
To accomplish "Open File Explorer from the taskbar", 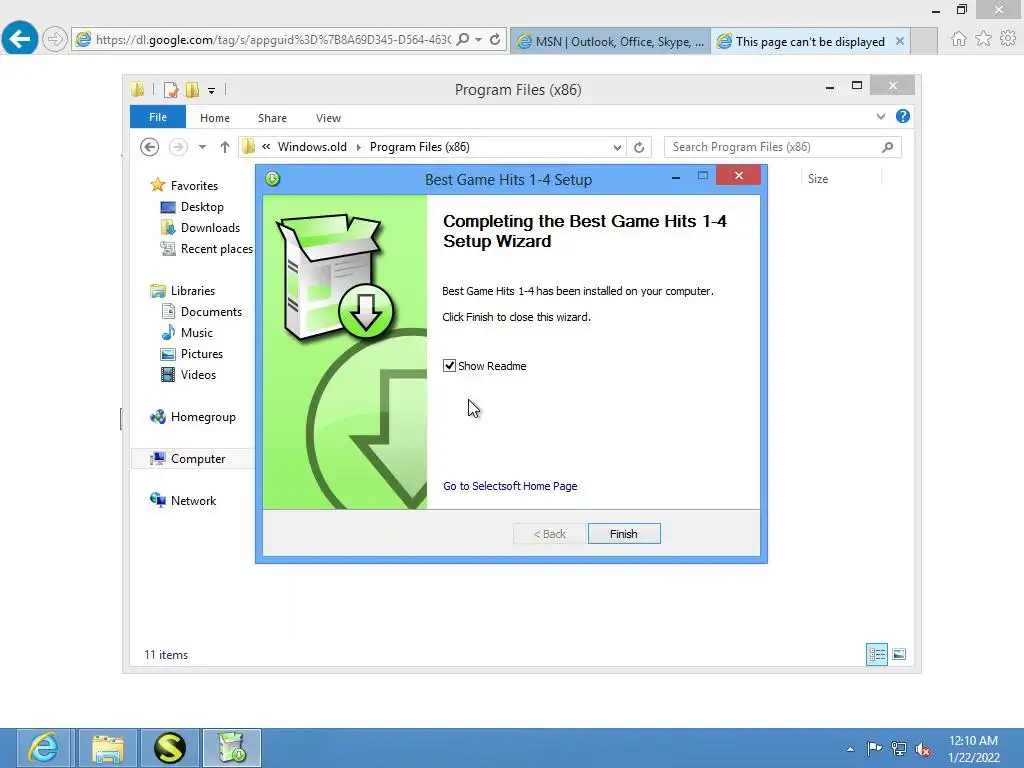I will tap(108, 748).
